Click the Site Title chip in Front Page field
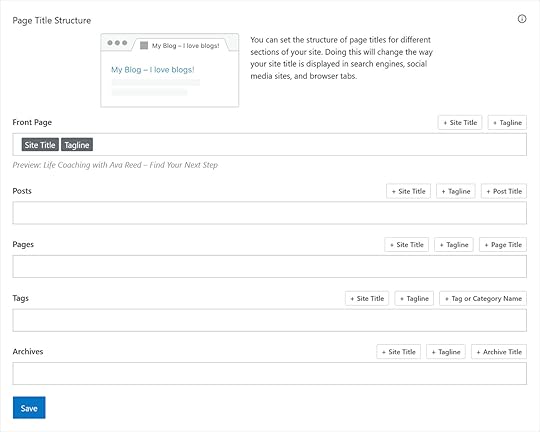Image resolution: width=540 pixels, height=432 pixels. (40, 145)
